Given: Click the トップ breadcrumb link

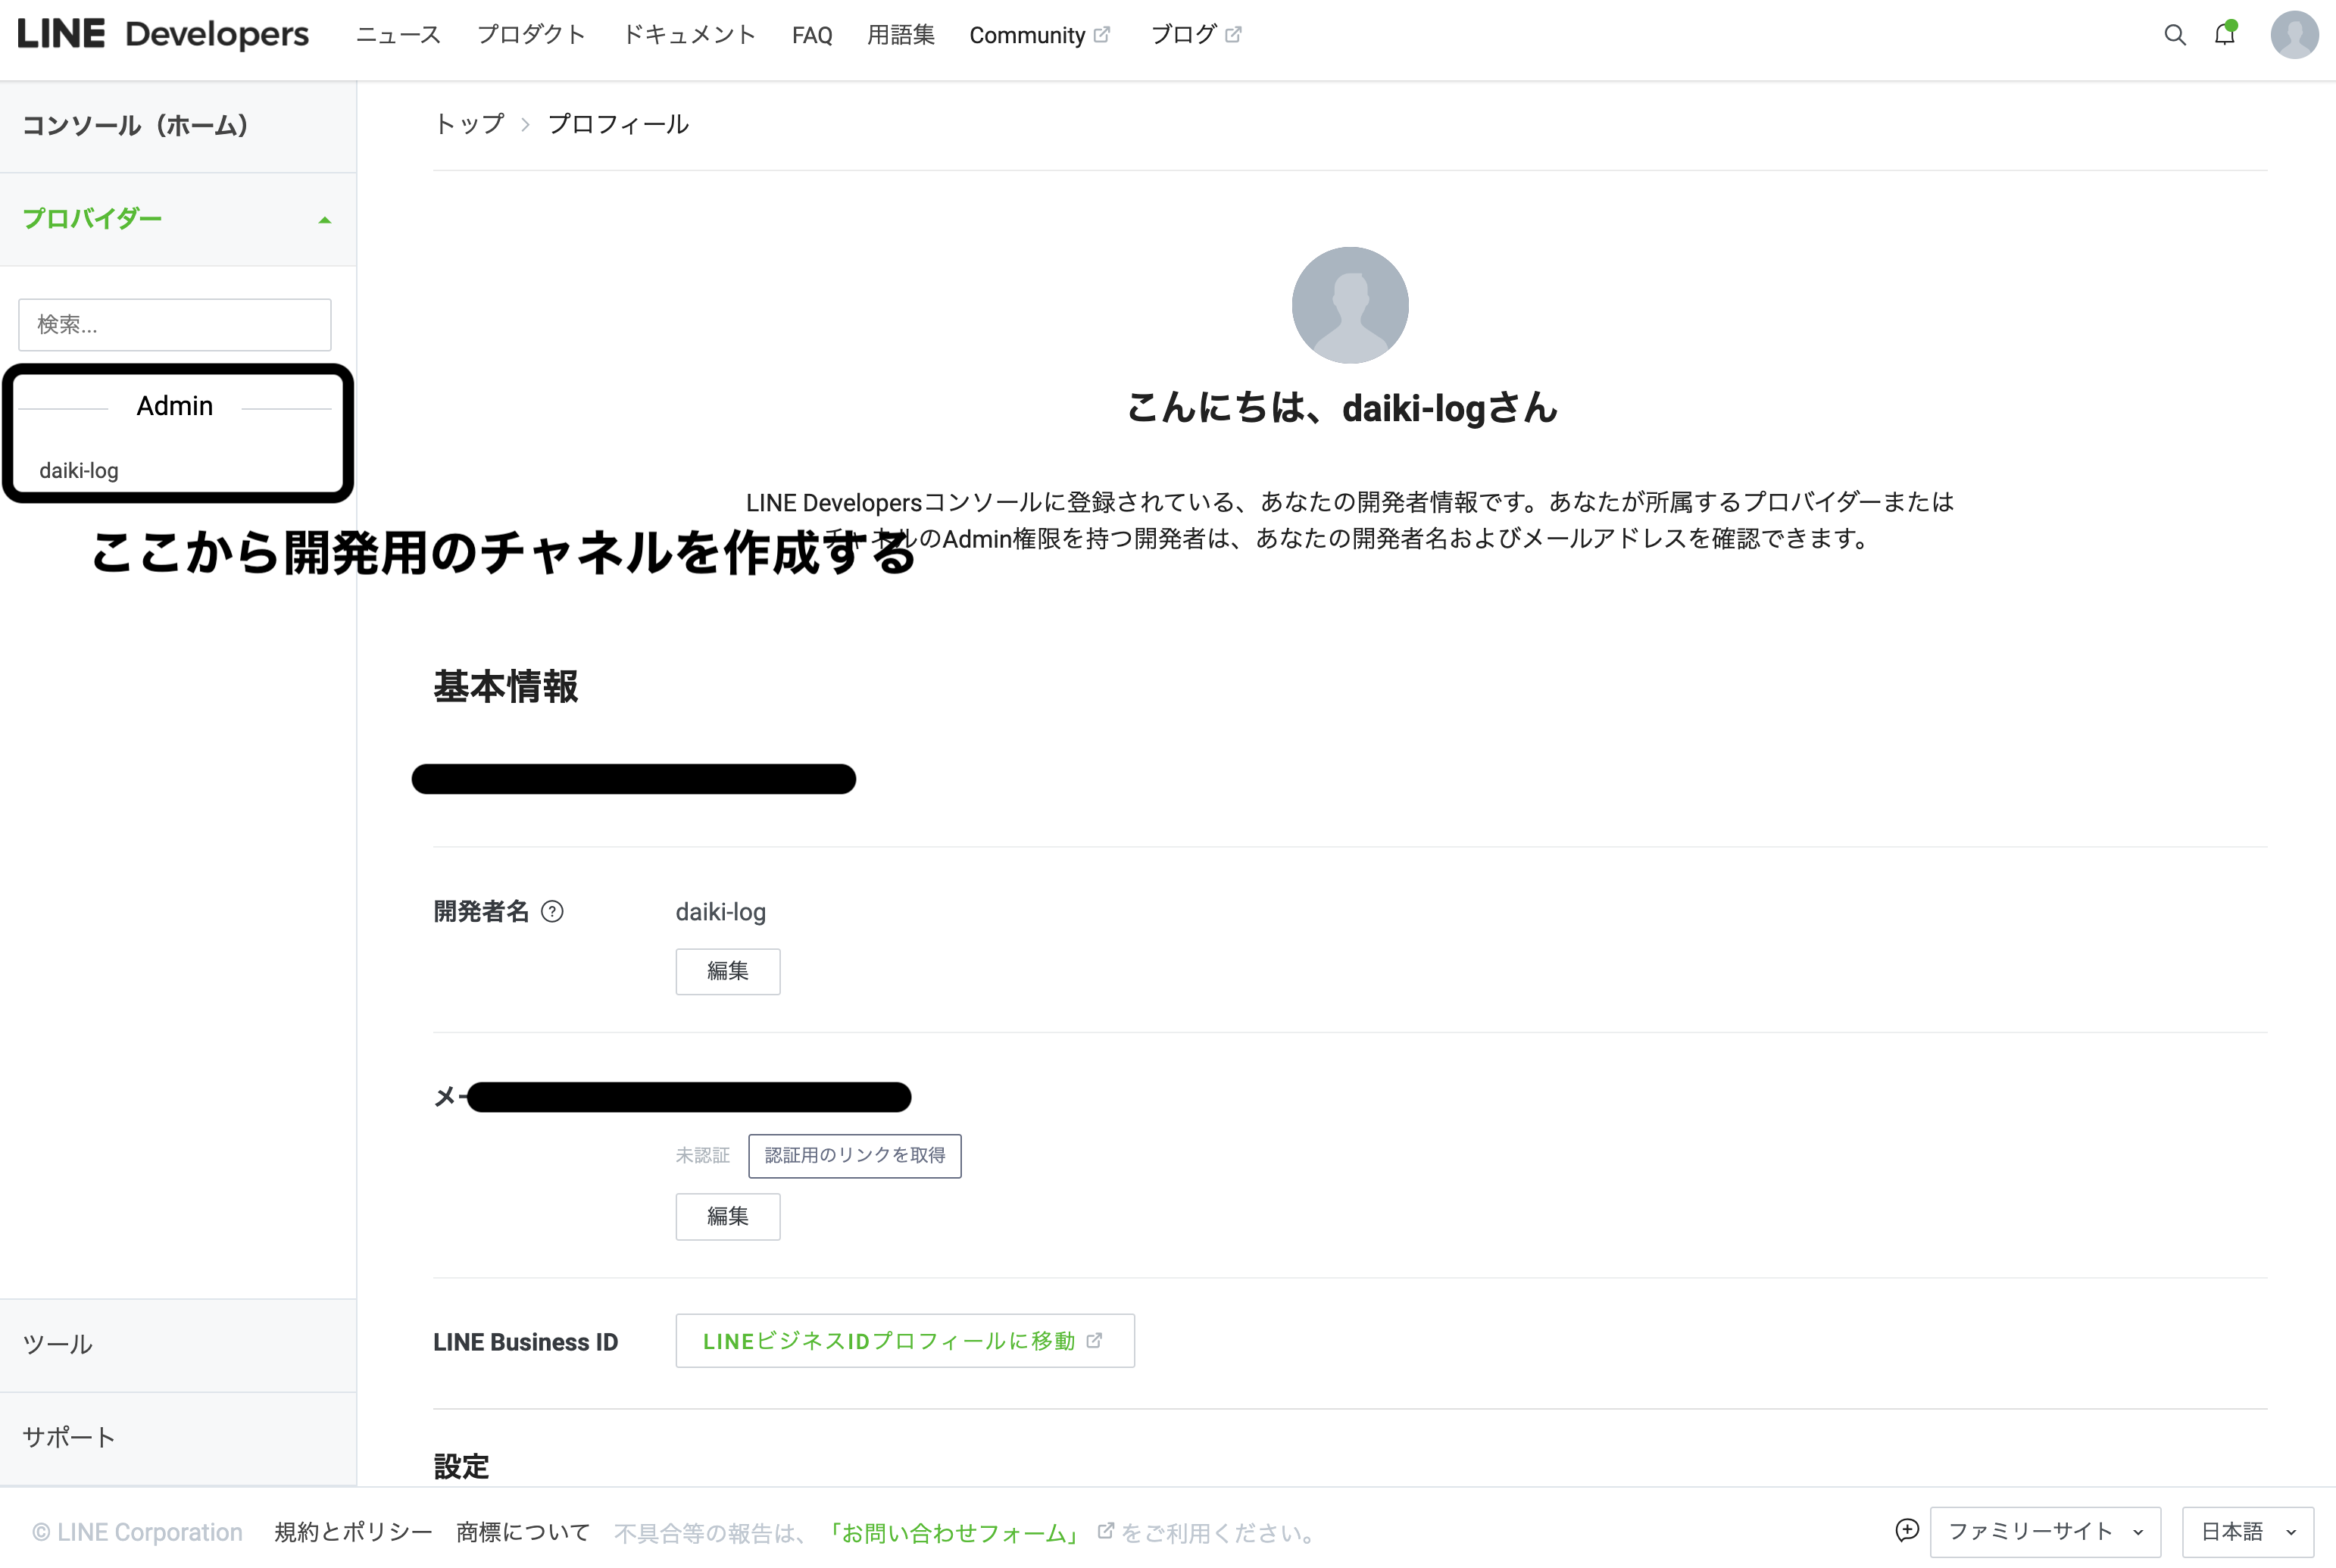Looking at the screenshot, I should click(x=469, y=124).
